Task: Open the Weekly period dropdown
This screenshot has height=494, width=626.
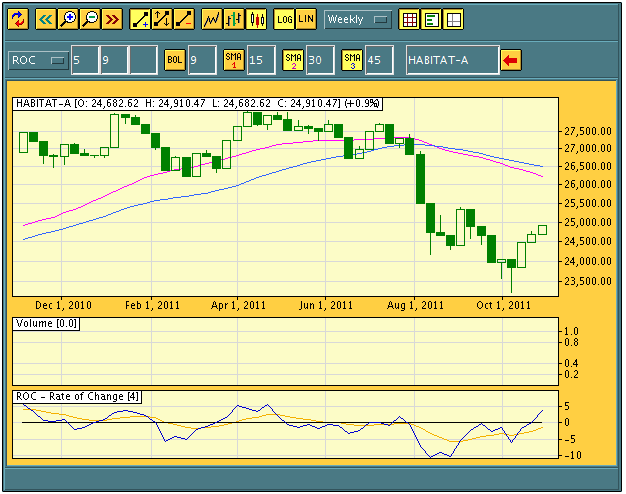Action: pos(358,19)
